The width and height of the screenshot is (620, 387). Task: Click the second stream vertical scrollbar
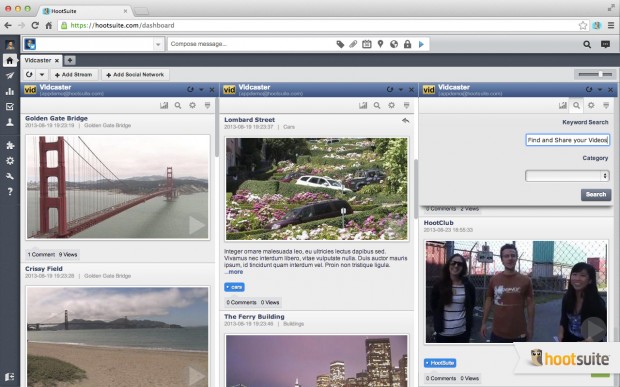click(416, 189)
